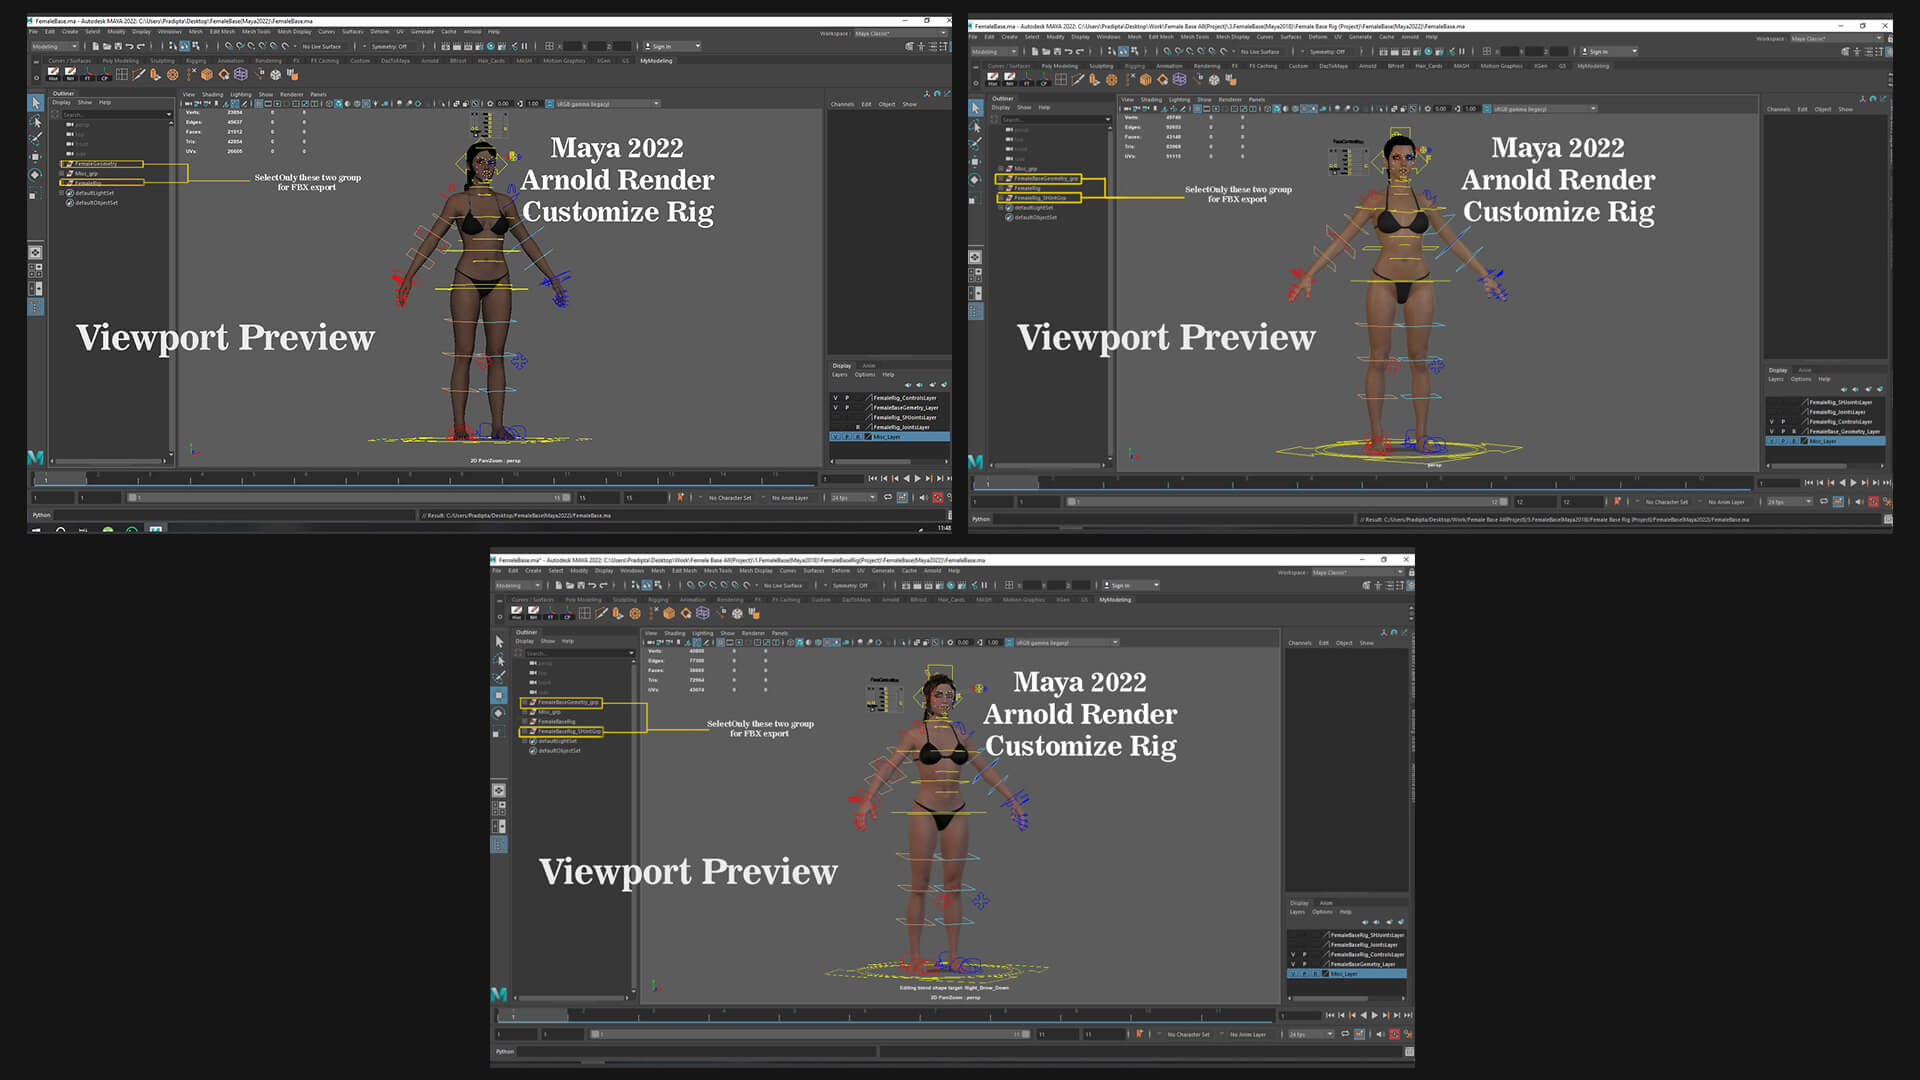Toggle loop playback button in bottom Maya window

click(1346, 1034)
